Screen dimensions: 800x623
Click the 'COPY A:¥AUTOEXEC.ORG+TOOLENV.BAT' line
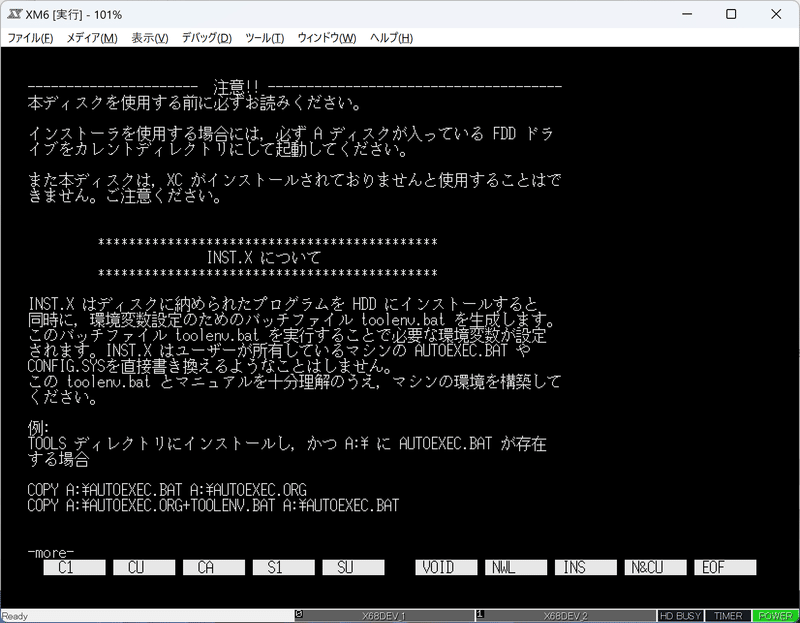tap(213, 506)
